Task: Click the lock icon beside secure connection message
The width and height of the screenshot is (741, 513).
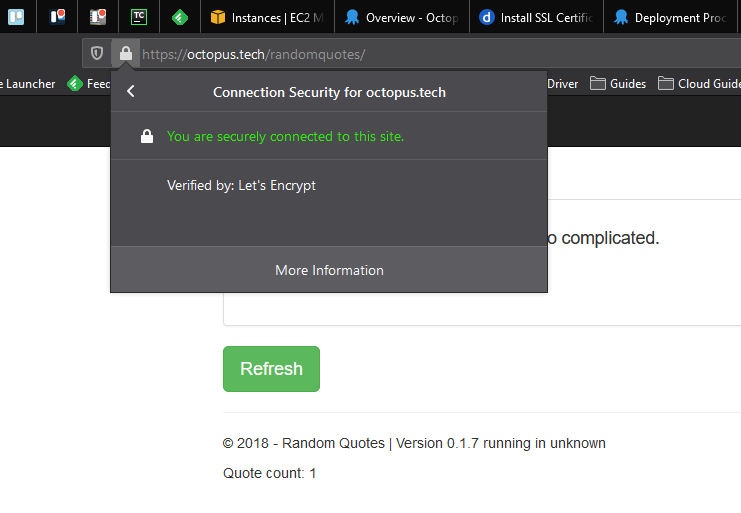Action: [x=147, y=137]
